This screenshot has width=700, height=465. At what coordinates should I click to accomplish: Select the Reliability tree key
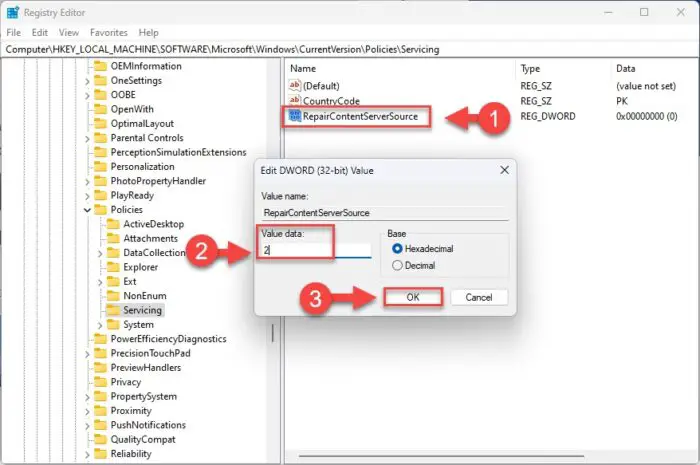click(x=131, y=453)
